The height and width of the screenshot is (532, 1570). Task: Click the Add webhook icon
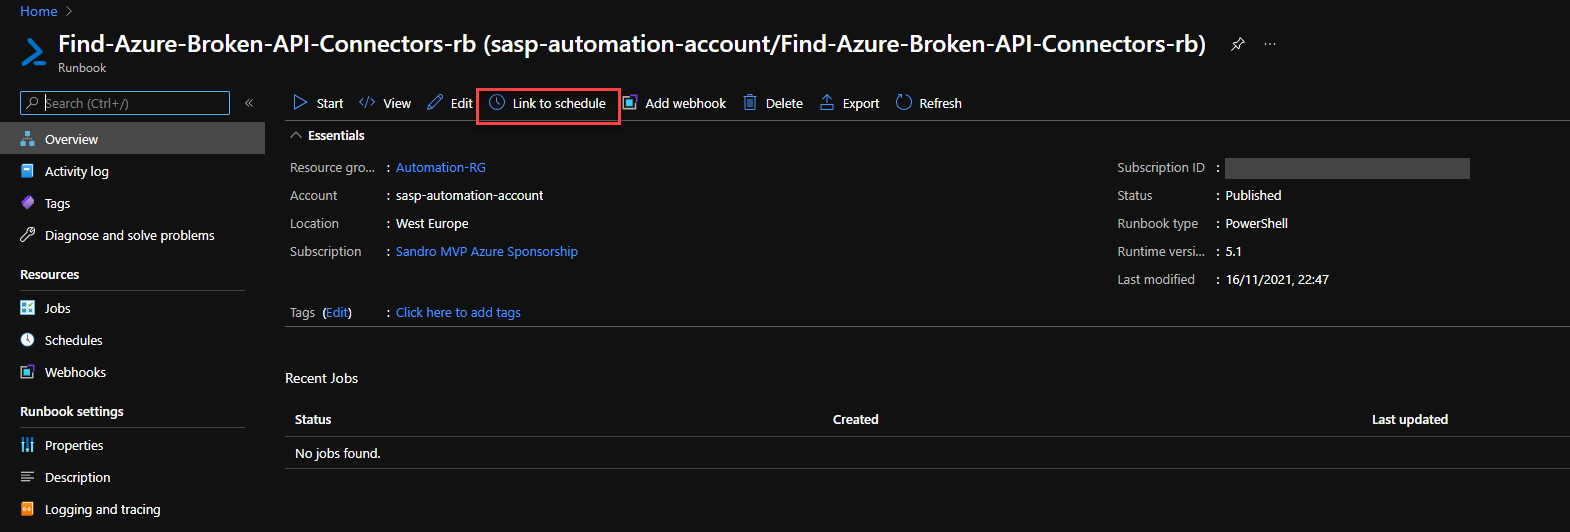point(630,103)
